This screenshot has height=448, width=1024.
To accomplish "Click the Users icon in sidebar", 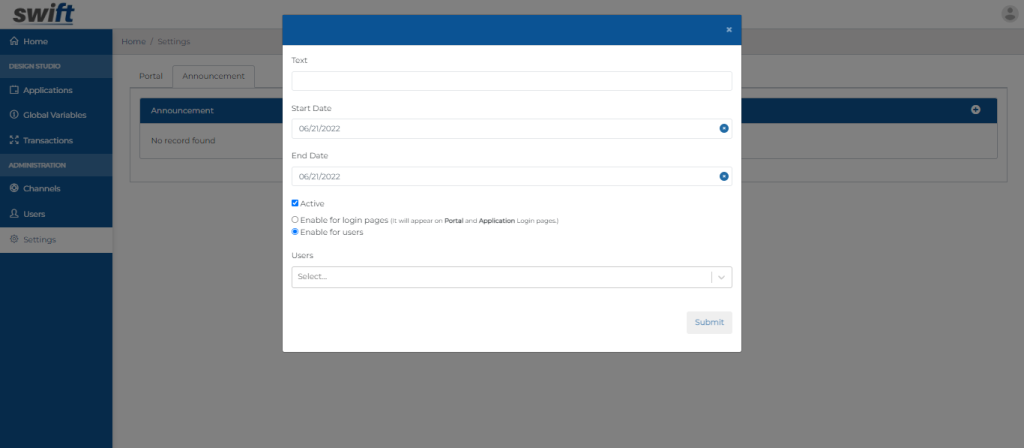I will 14,213.
